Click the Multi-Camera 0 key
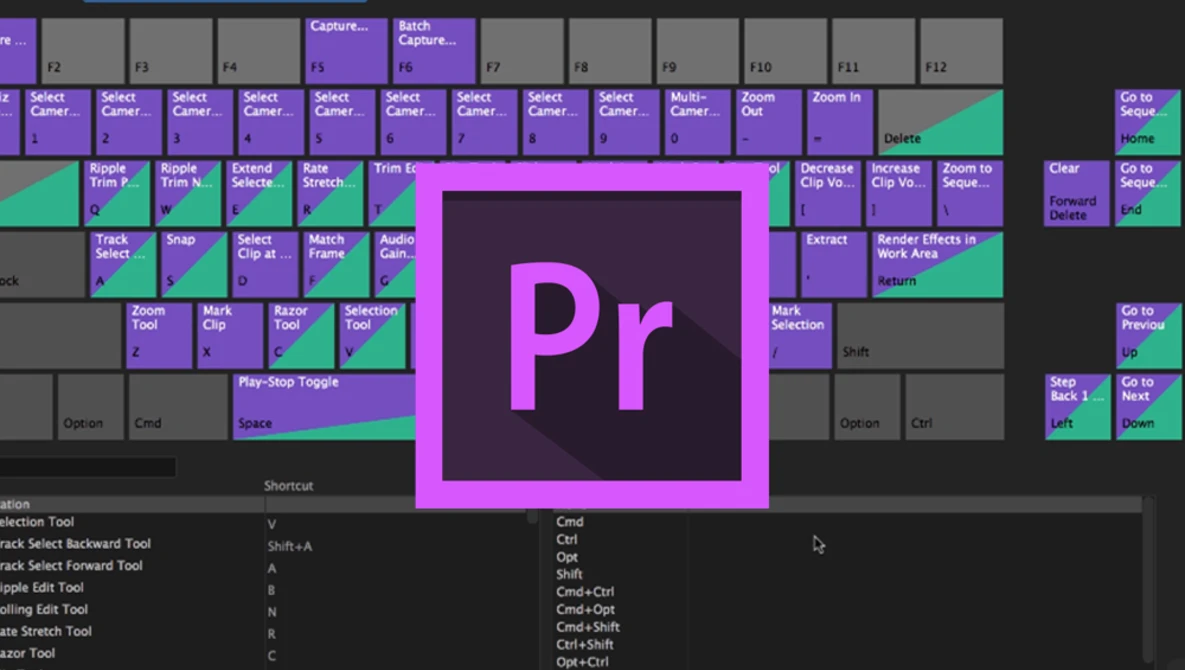1185x670 pixels. click(698, 122)
